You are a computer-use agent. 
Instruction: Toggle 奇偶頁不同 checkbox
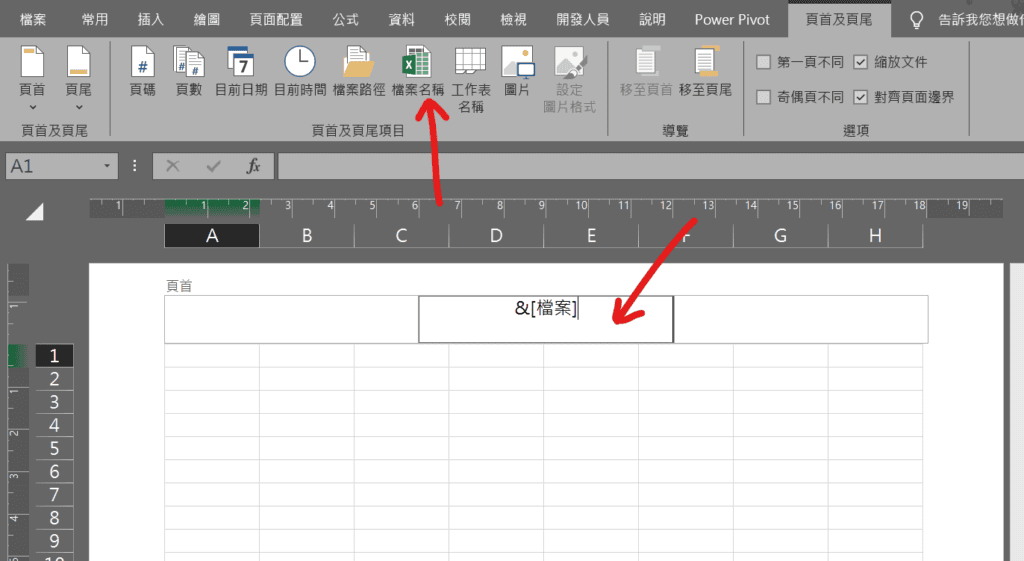pos(764,97)
